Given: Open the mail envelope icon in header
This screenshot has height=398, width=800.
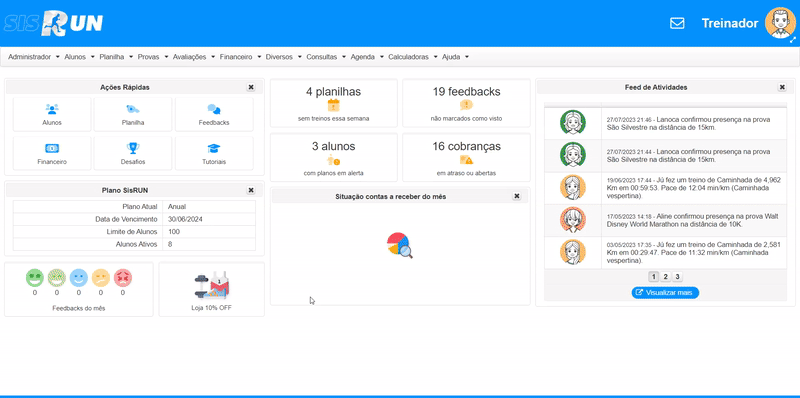Looking at the screenshot, I should 677,23.
